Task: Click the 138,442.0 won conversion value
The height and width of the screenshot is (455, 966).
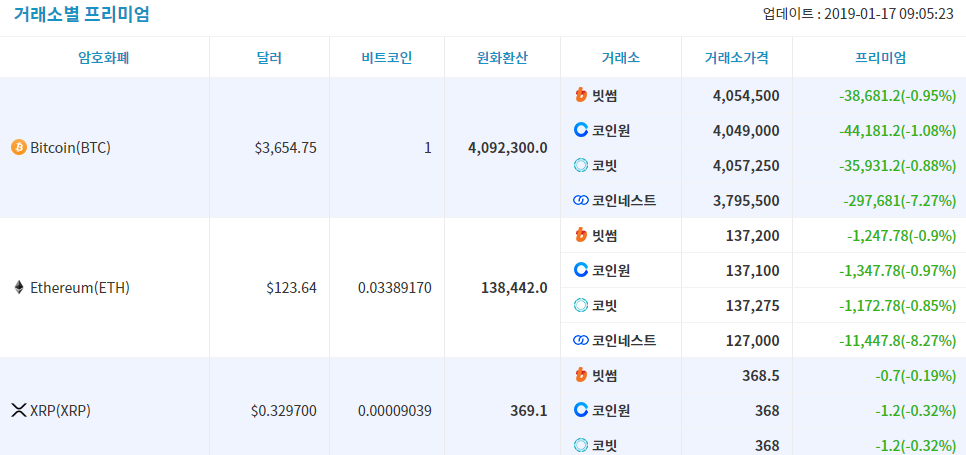Action: point(514,288)
